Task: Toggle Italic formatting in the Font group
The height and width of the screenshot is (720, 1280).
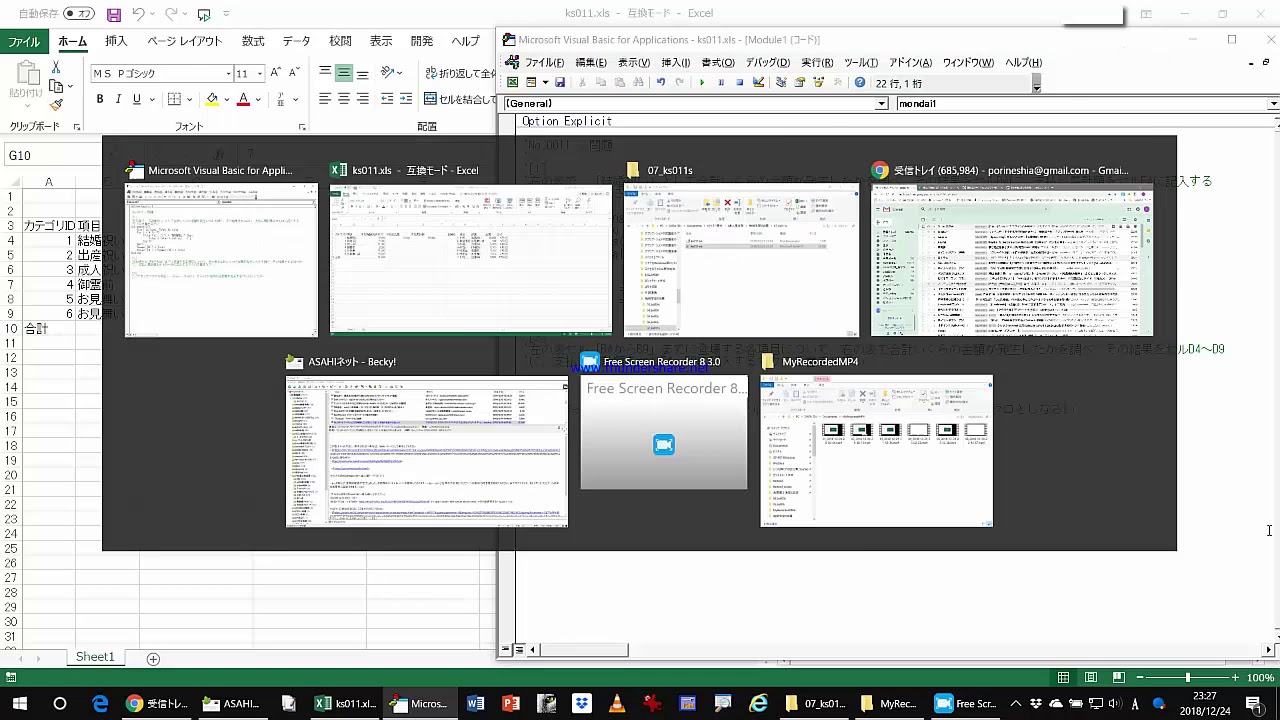Action: (118, 99)
